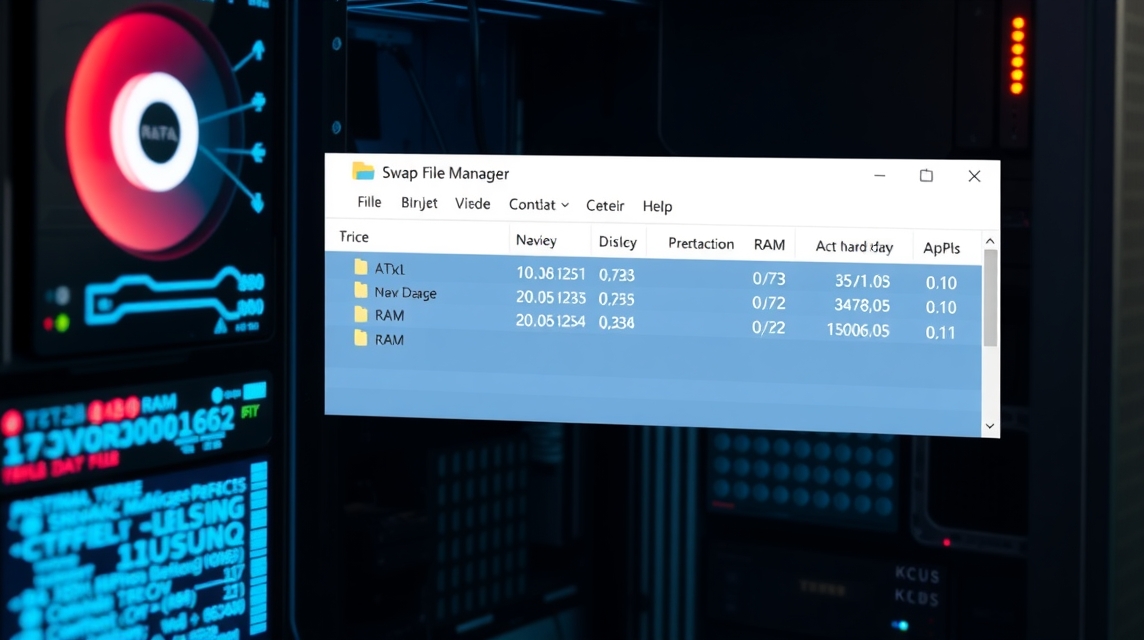Open the Ceteir menu

pyautogui.click(x=605, y=206)
